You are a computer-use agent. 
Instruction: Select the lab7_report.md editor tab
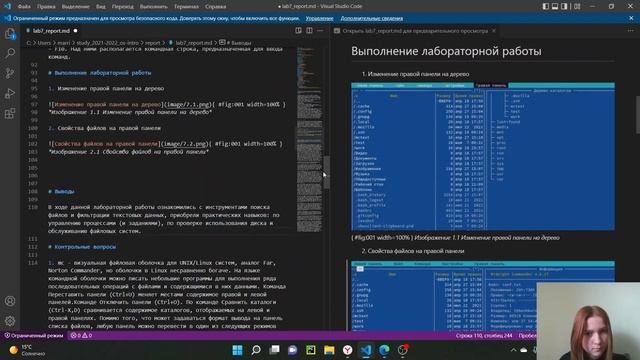click(x=51, y=31)
